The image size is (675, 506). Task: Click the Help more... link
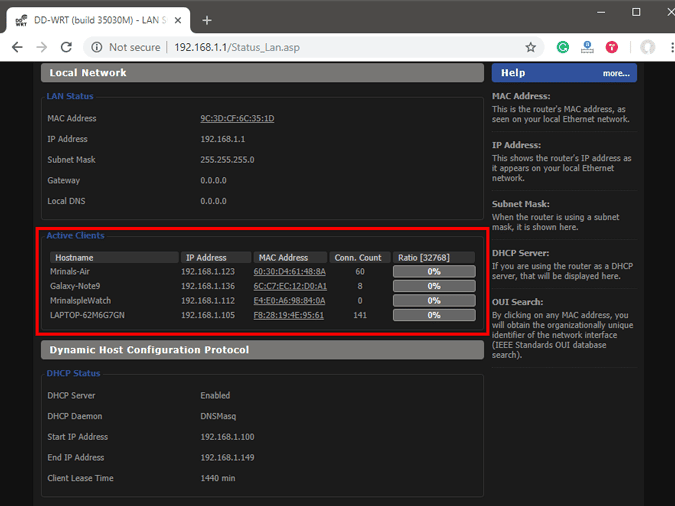click(616, 73)
